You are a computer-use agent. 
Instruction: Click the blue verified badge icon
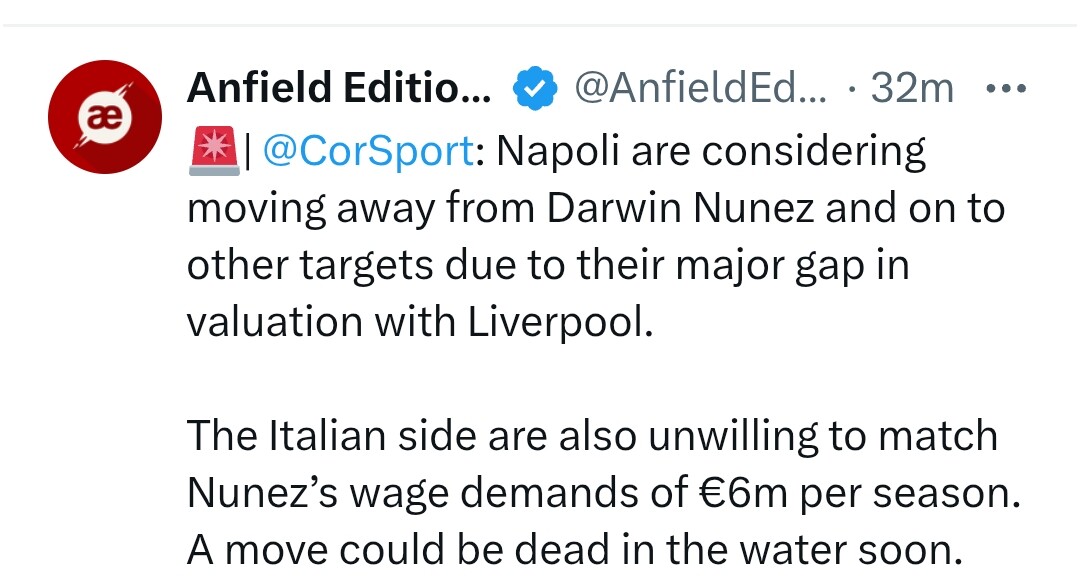click(x=535, y=90)
